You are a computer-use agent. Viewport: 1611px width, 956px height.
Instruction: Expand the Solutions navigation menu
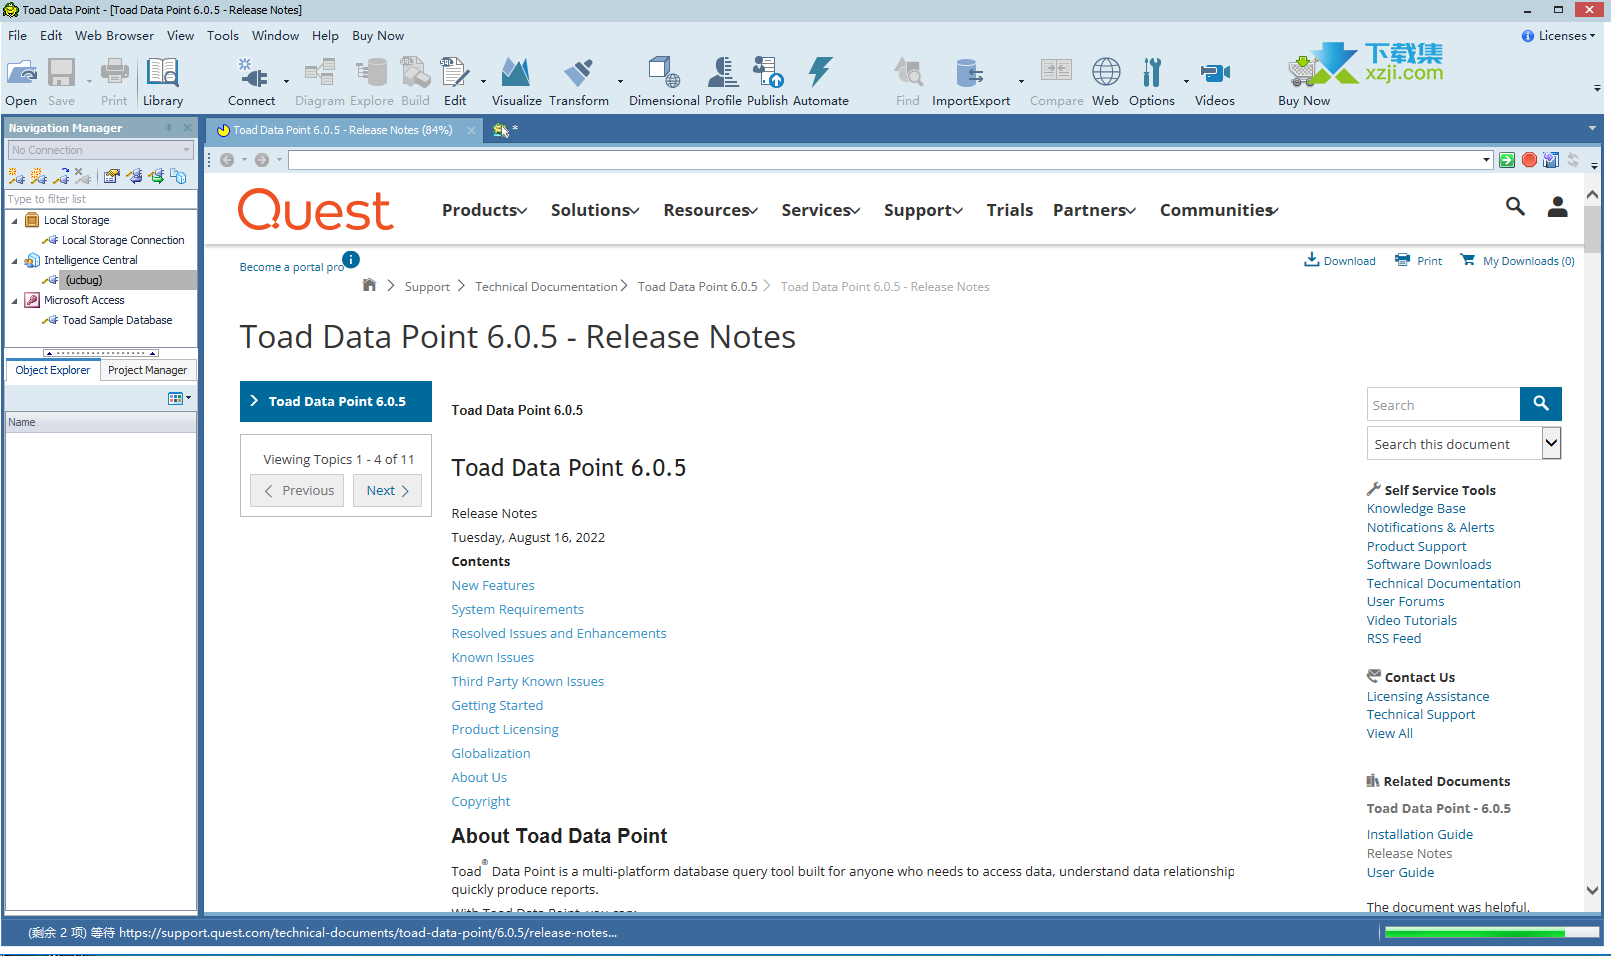(x=595, y=210)
